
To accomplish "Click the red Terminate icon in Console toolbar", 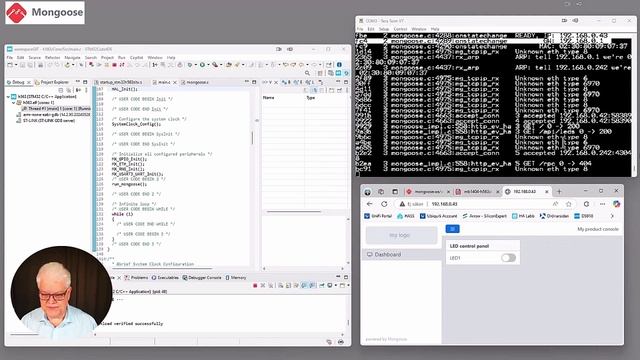I will (x=255, y=286).
